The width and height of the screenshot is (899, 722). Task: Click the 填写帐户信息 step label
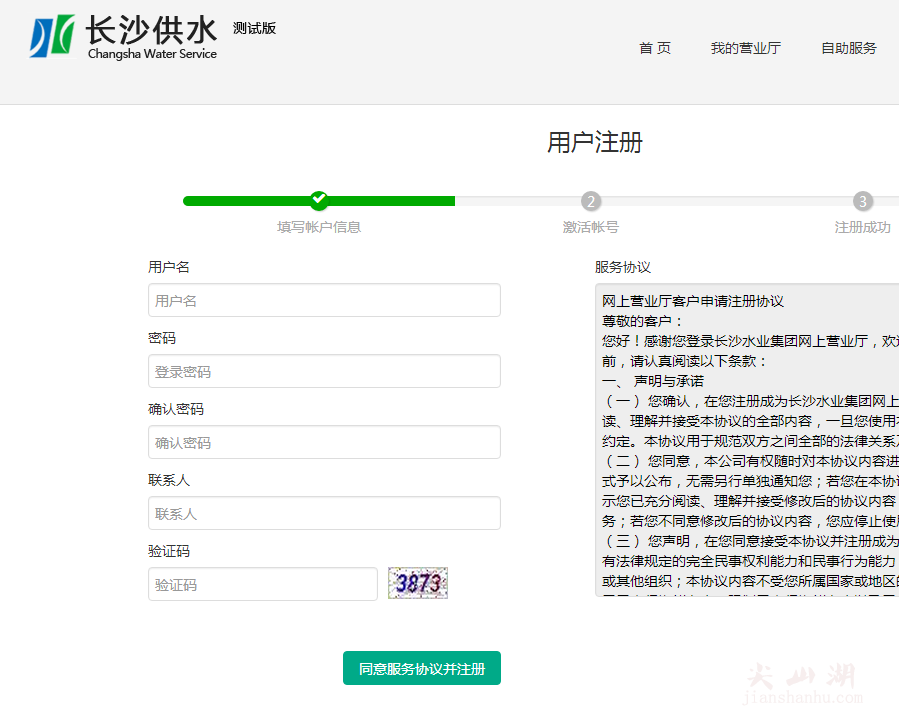click(x=319, y=227)
